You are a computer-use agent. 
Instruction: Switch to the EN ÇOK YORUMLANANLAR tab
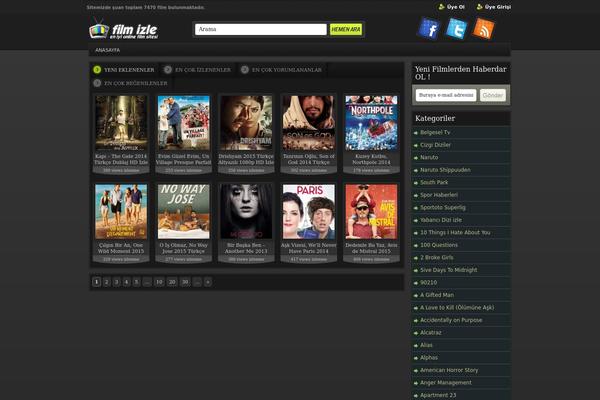click(x=282, y=70)
